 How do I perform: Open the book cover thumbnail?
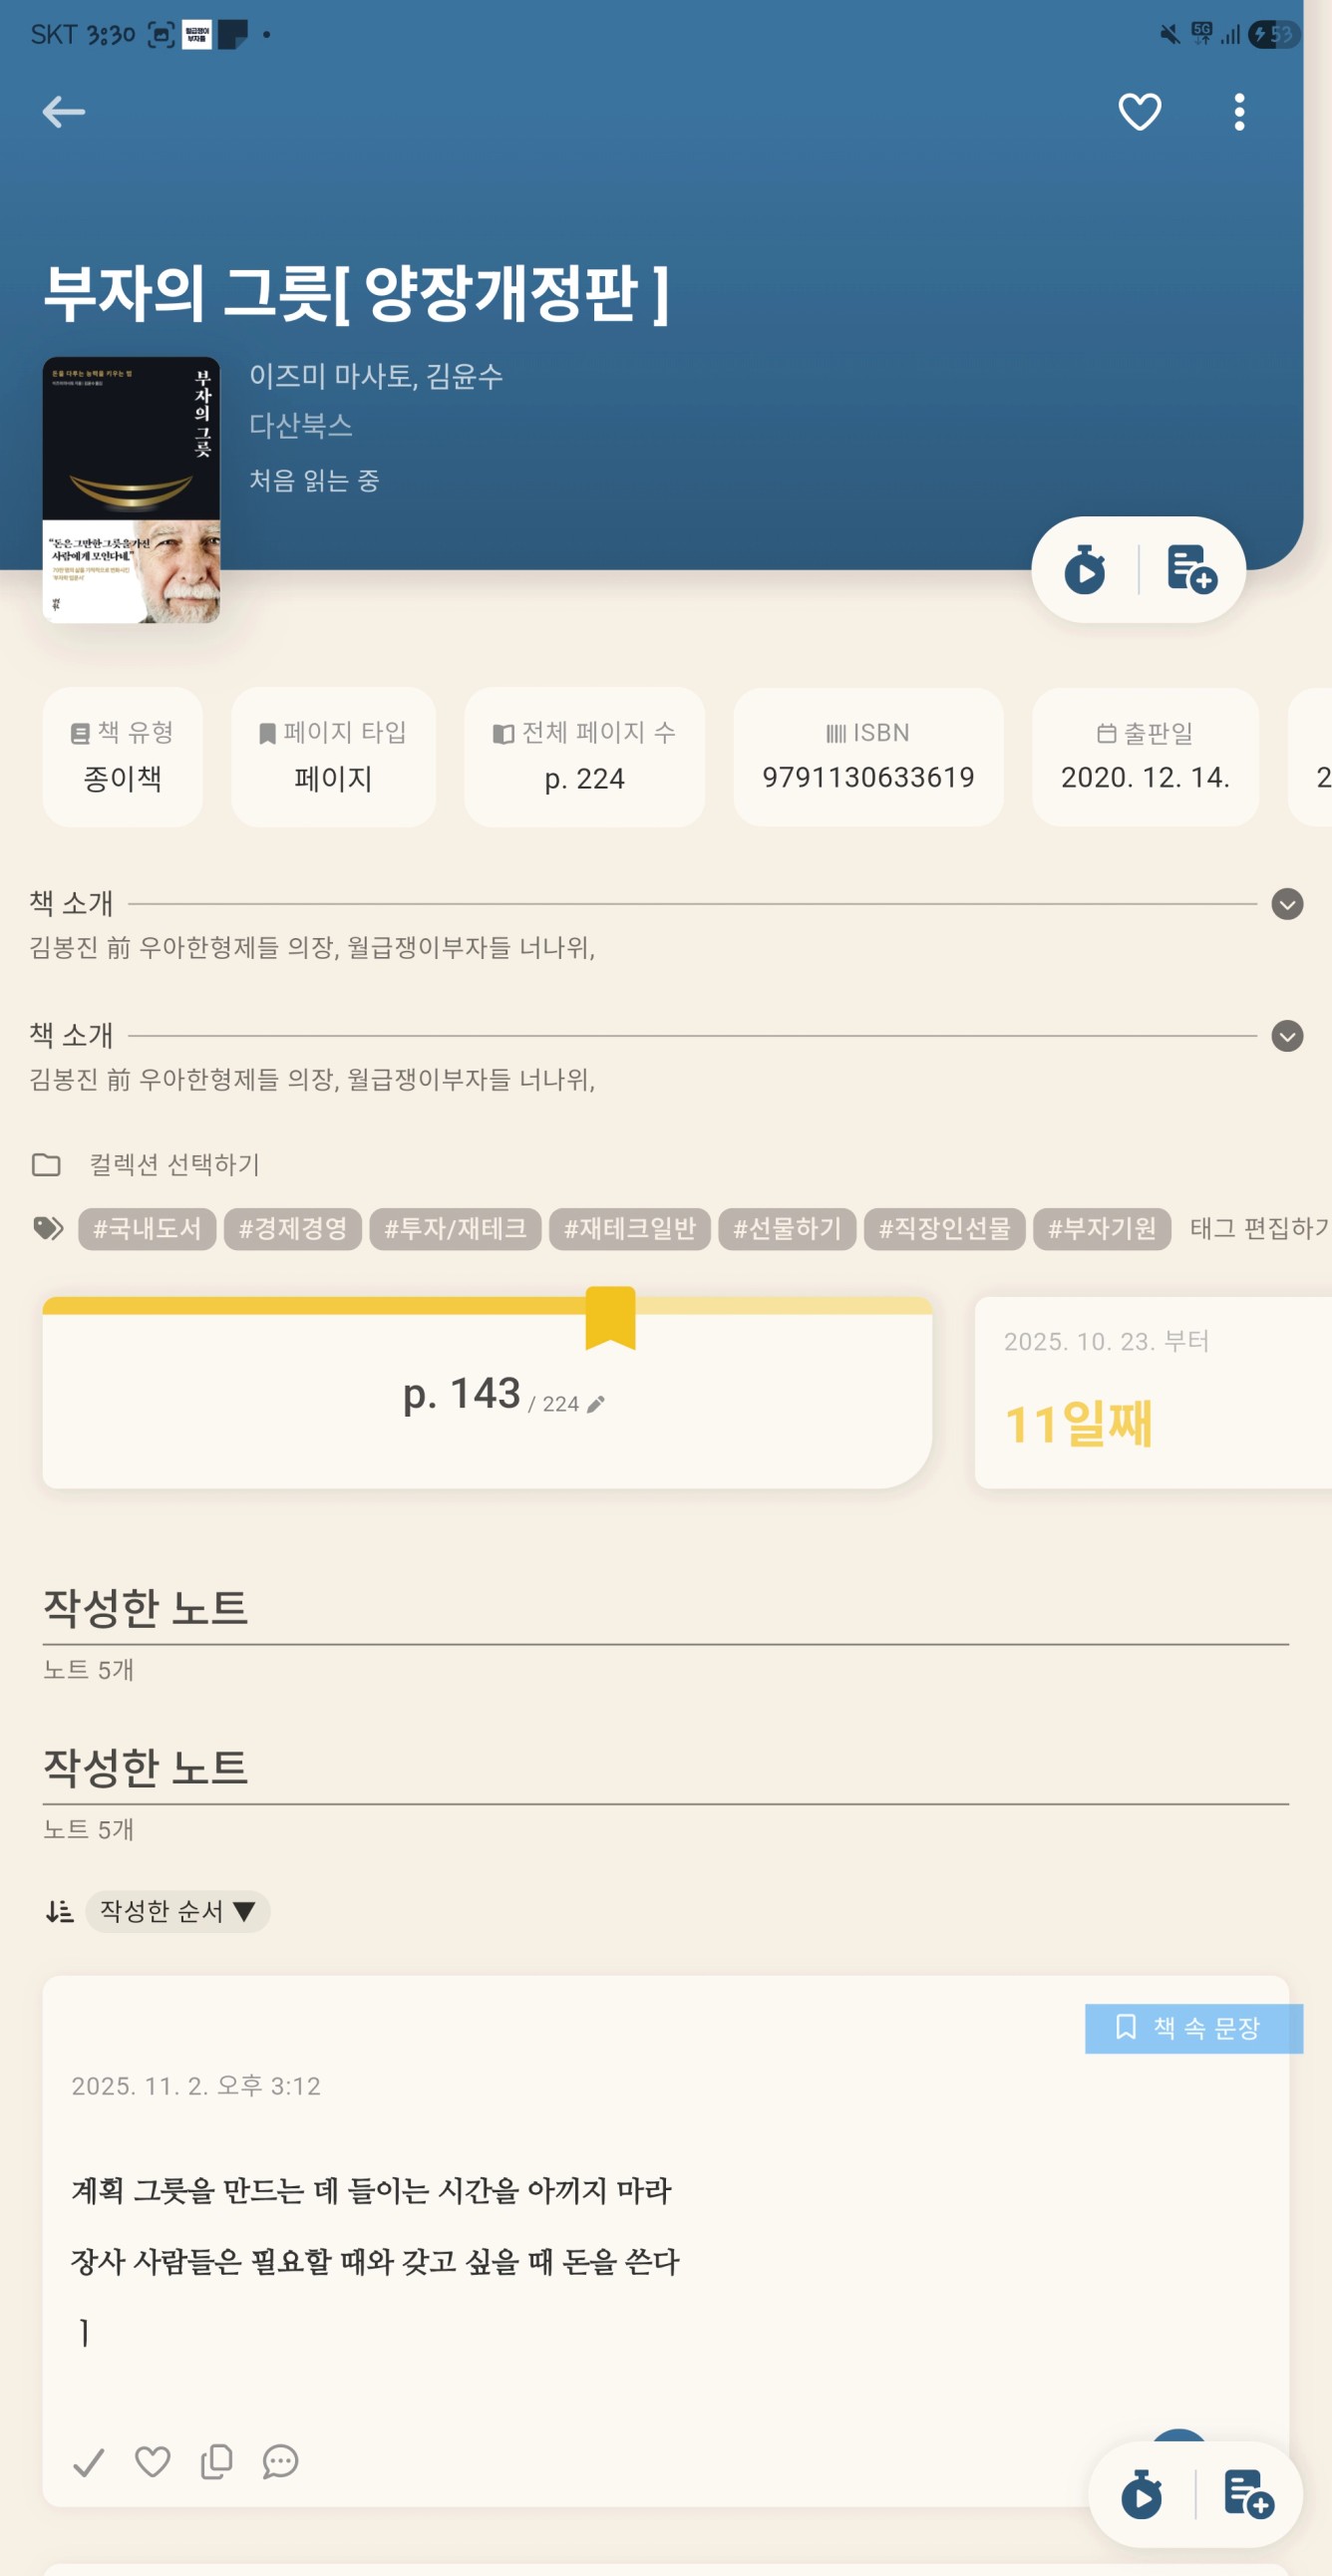(131, 490)
